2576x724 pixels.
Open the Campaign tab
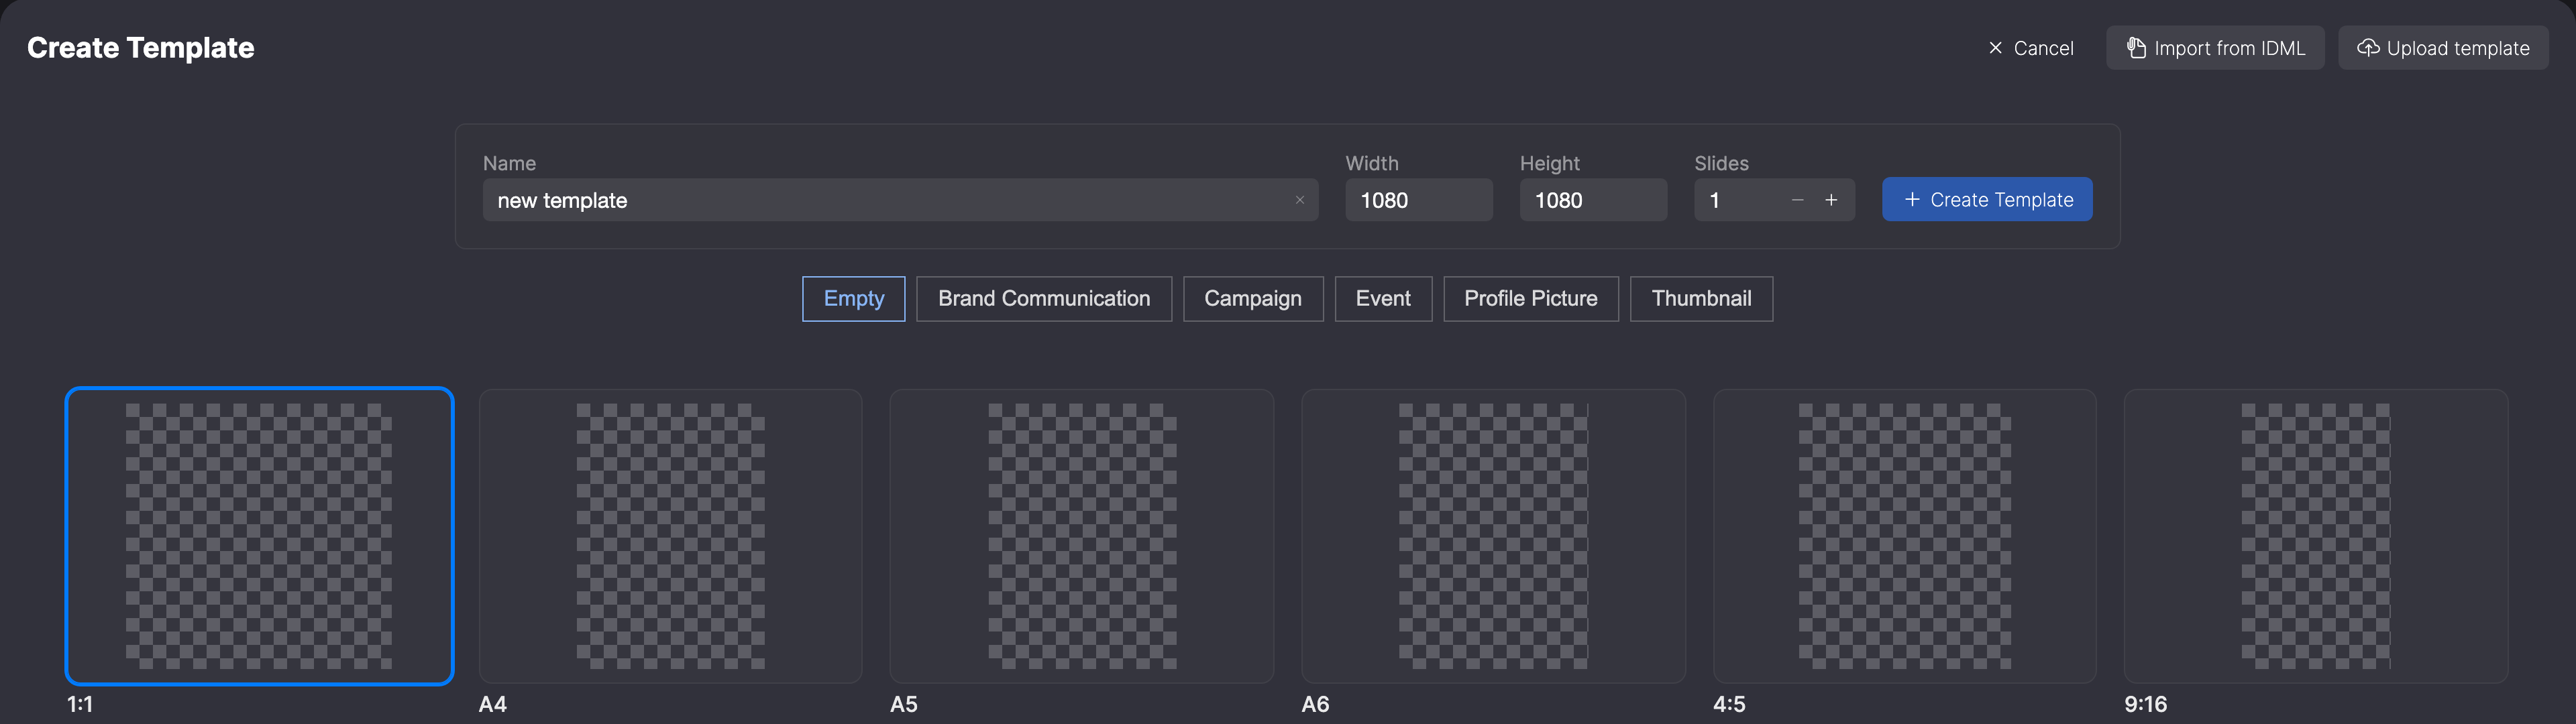[x=1253, y=299]
